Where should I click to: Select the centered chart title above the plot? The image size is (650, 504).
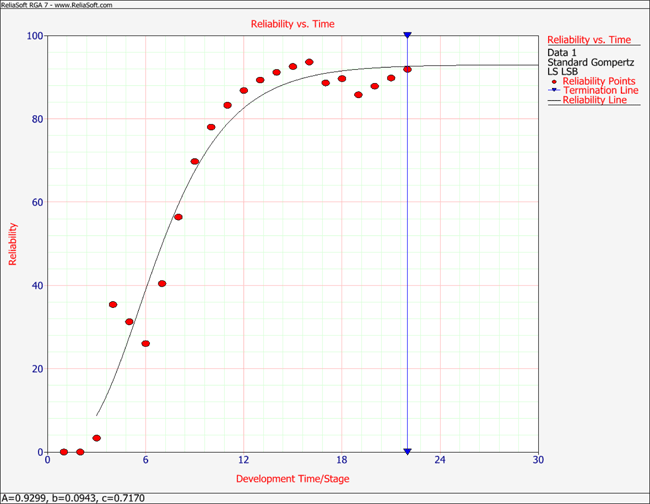(290, 22)
